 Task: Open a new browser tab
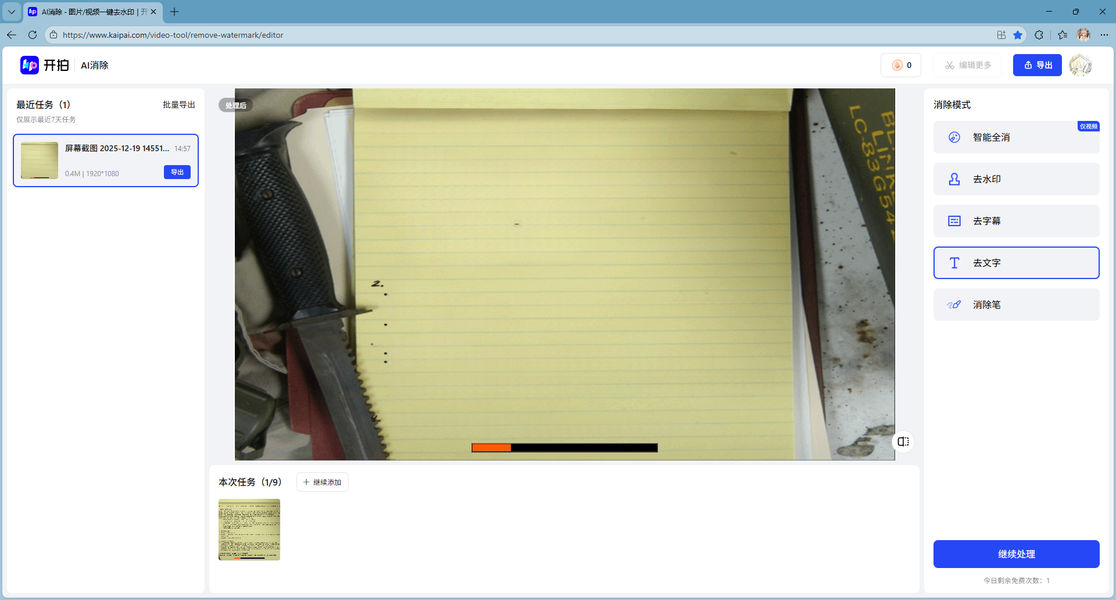tap(175, 11)
